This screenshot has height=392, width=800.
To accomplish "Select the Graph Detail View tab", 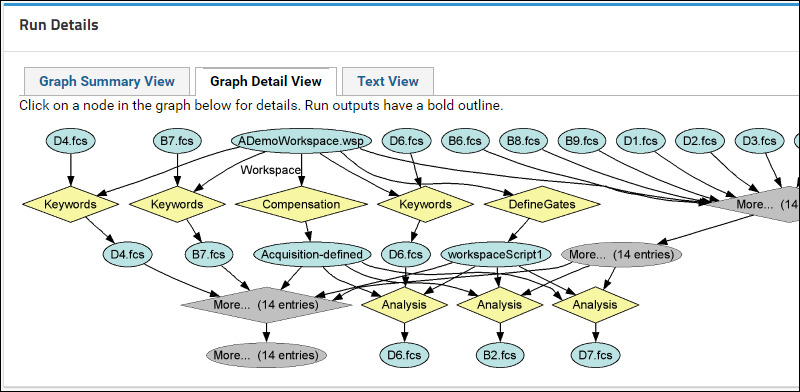I will (266, 81).
